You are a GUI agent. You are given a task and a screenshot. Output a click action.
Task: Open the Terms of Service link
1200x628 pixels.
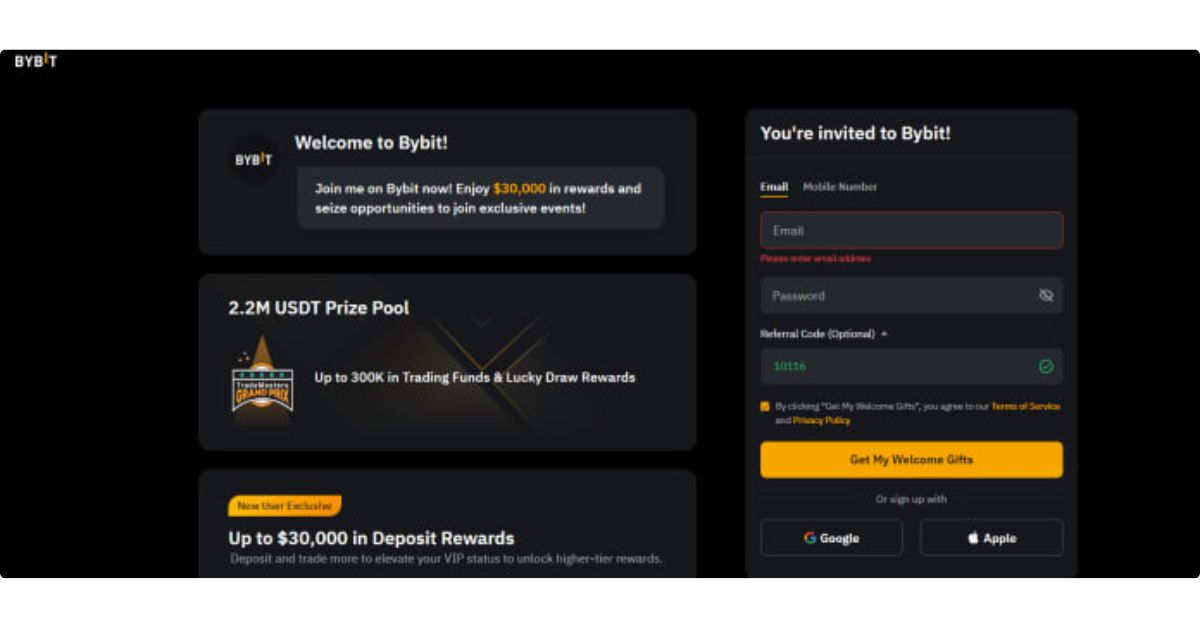tap(1025, 407)
